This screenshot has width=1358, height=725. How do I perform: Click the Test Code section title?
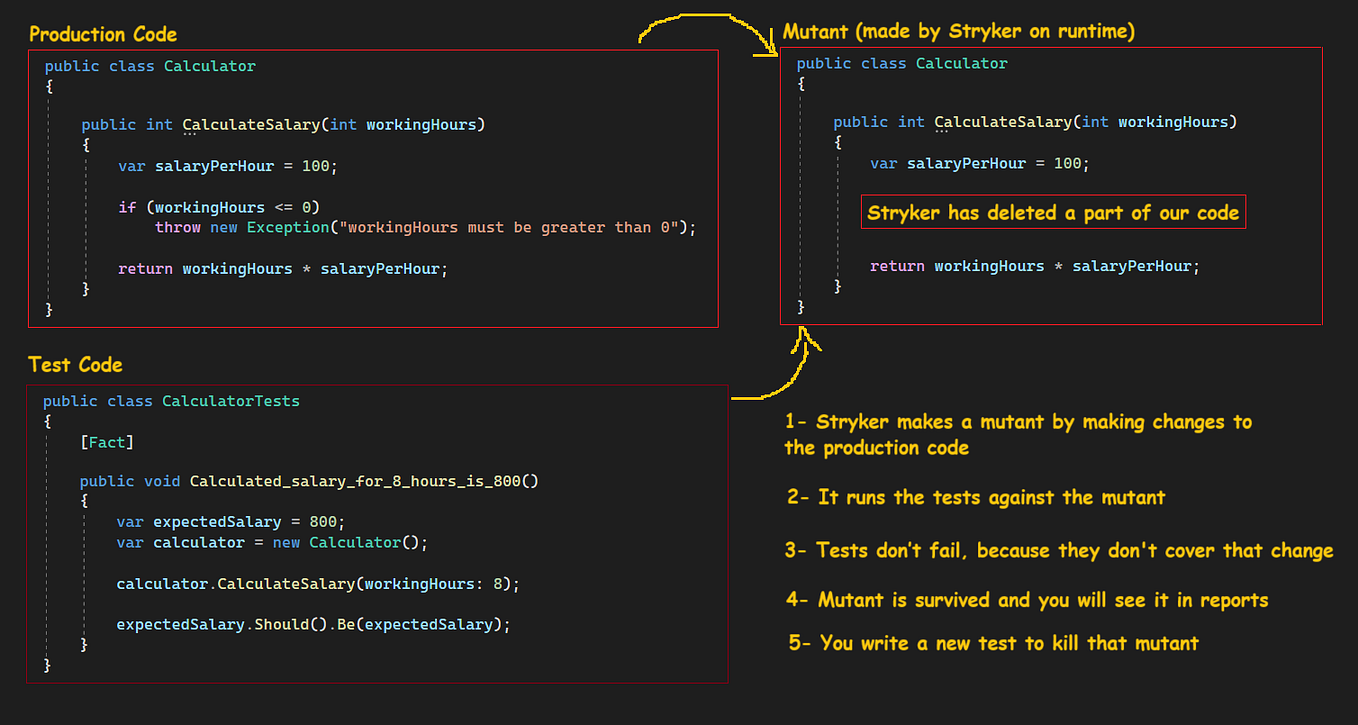click(x=74, y=364)
